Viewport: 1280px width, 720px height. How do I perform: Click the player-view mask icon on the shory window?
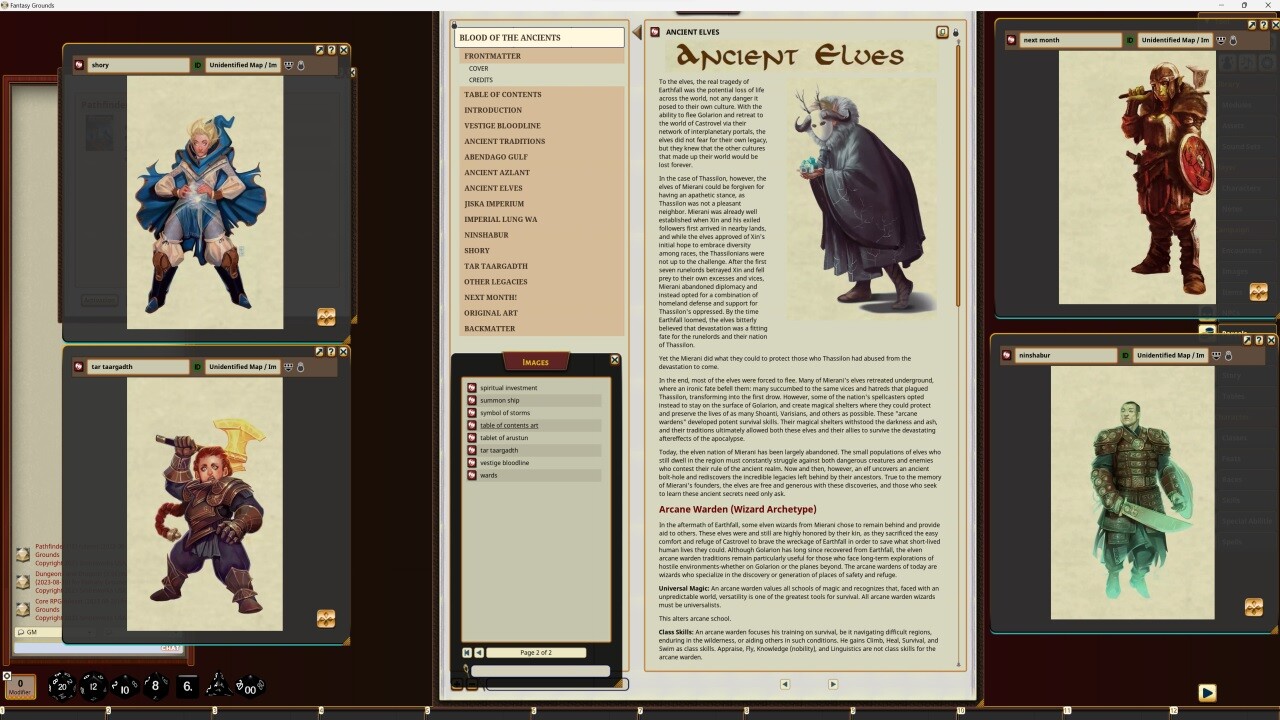click(x=288, y=65)
